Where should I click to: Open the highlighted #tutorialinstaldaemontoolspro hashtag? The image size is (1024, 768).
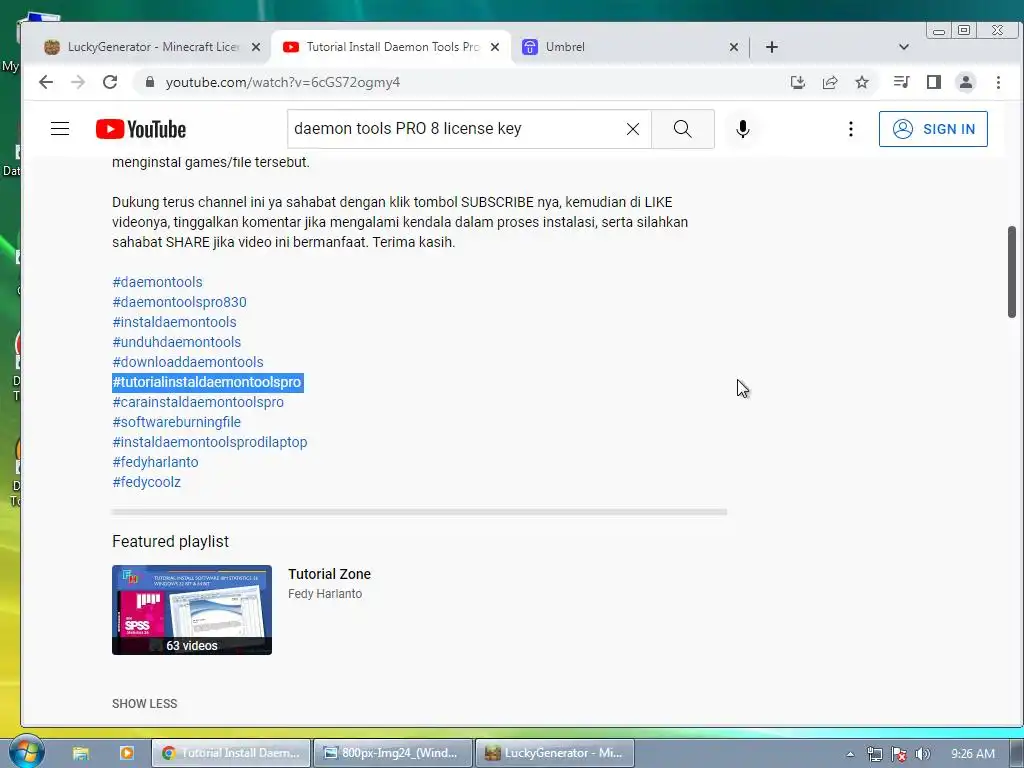click(208, 382)
